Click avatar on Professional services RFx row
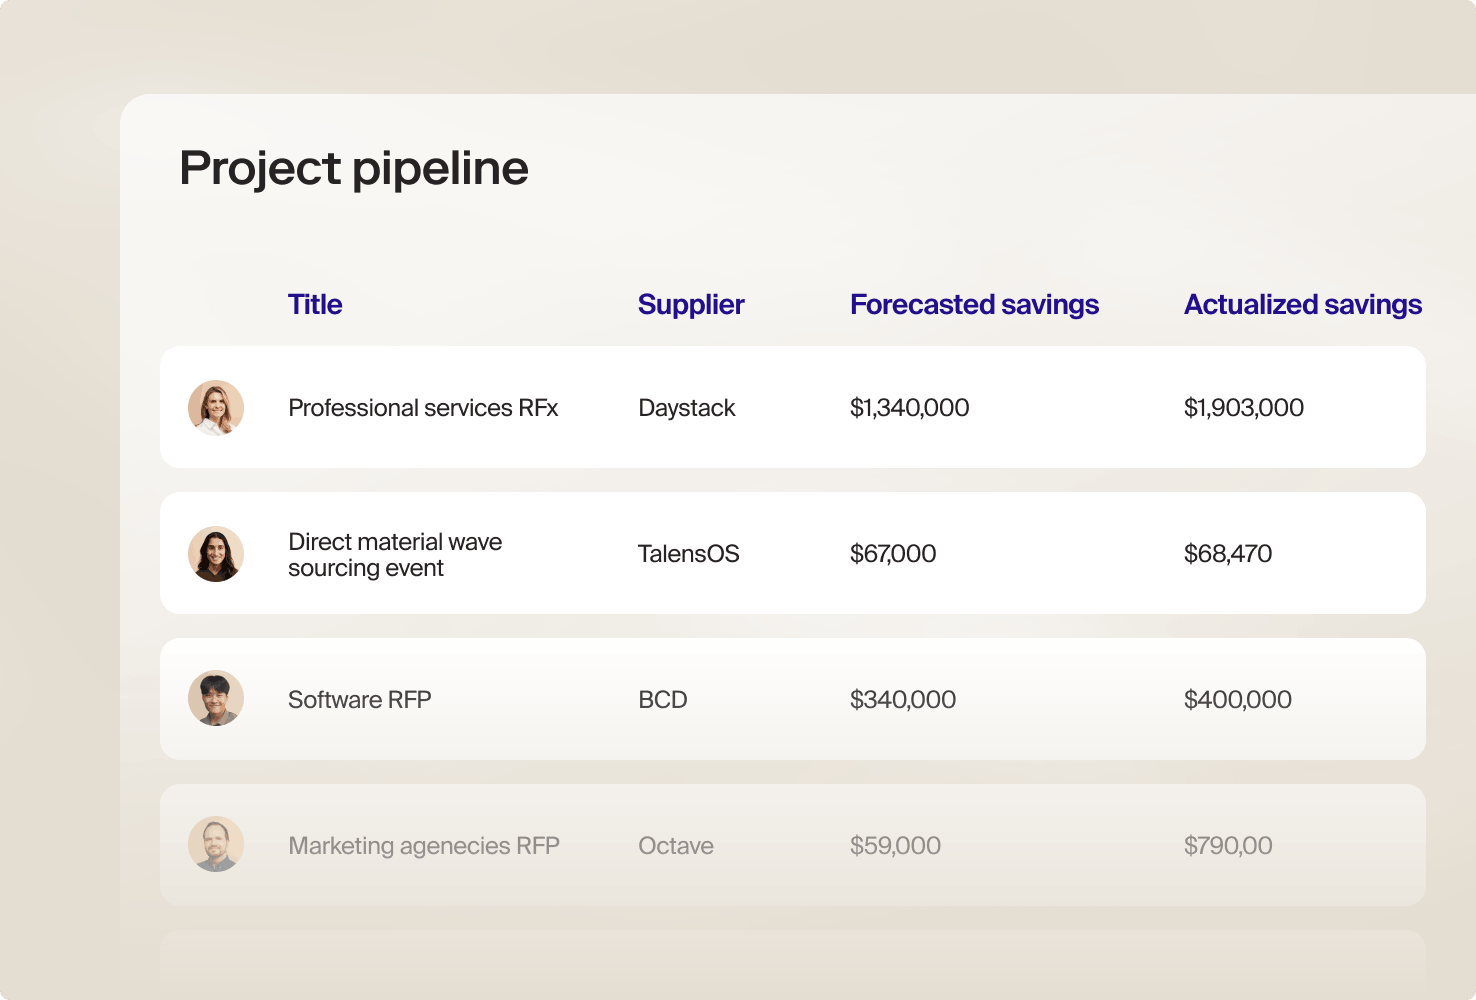1476x1000 pixels. [216, 408]
